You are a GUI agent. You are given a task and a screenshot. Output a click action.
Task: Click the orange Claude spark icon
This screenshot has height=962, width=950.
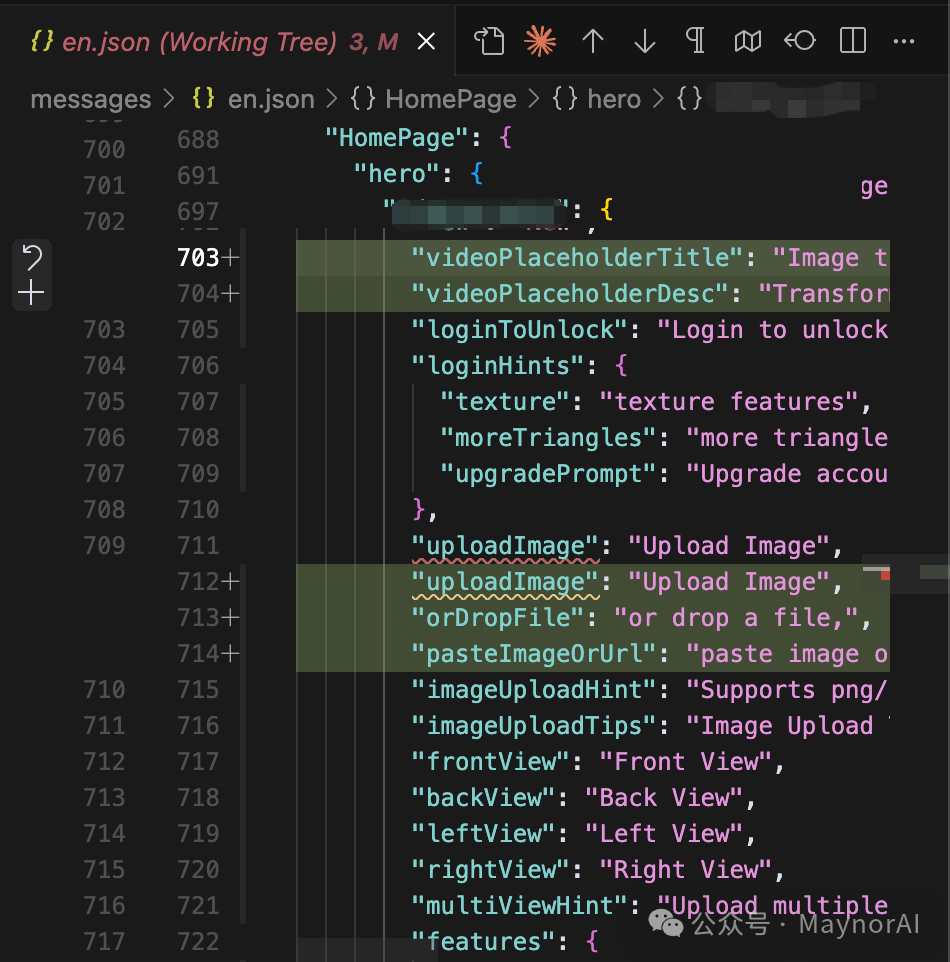point(540,41)
